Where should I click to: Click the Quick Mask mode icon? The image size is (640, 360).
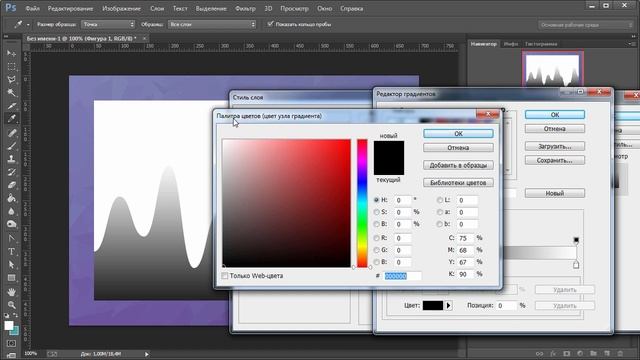click(x=11, y=343)
